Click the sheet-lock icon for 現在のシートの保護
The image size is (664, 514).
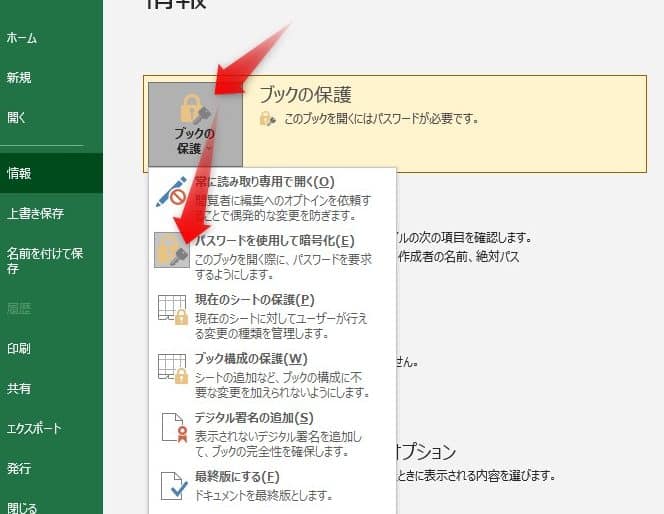click(x=172, y=310)
